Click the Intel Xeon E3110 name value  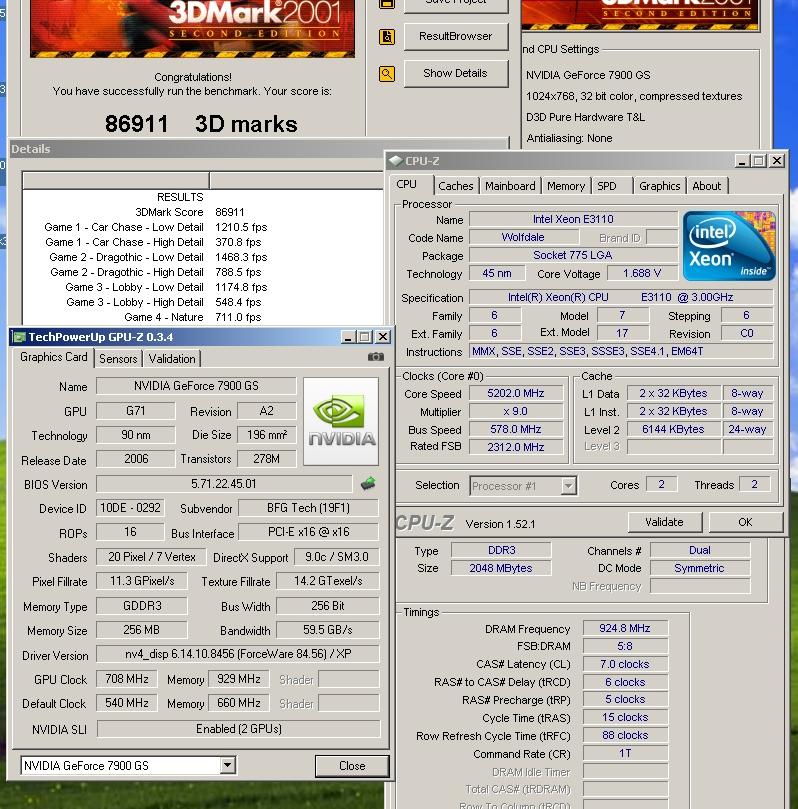click(x=573, y=219)
